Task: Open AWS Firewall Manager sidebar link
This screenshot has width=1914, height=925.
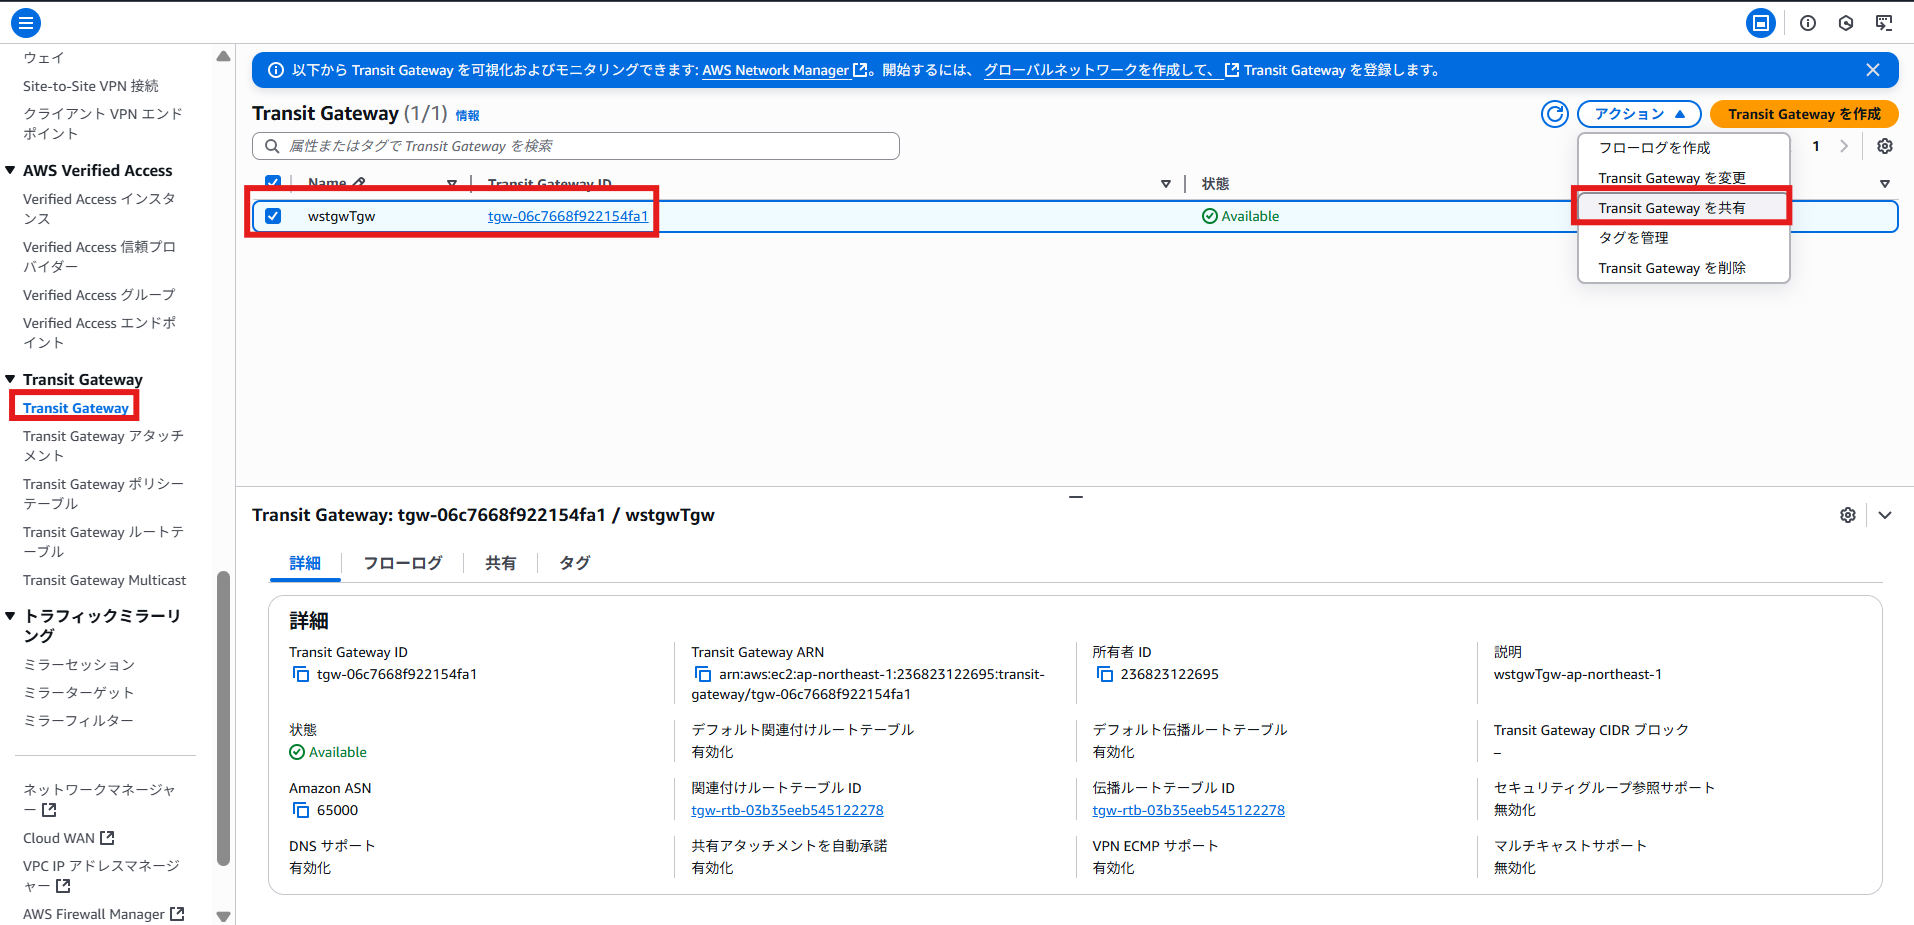Action: click(x=104, y=914)
